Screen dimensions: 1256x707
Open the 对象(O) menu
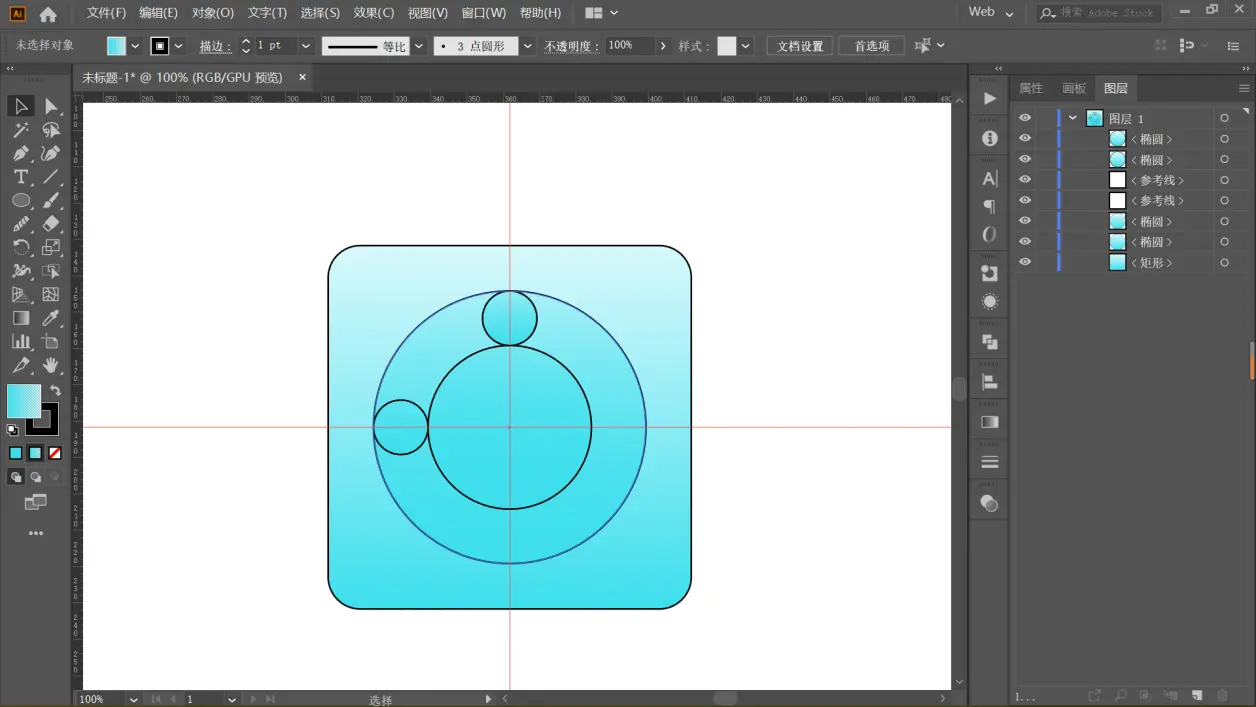[212, 13]
